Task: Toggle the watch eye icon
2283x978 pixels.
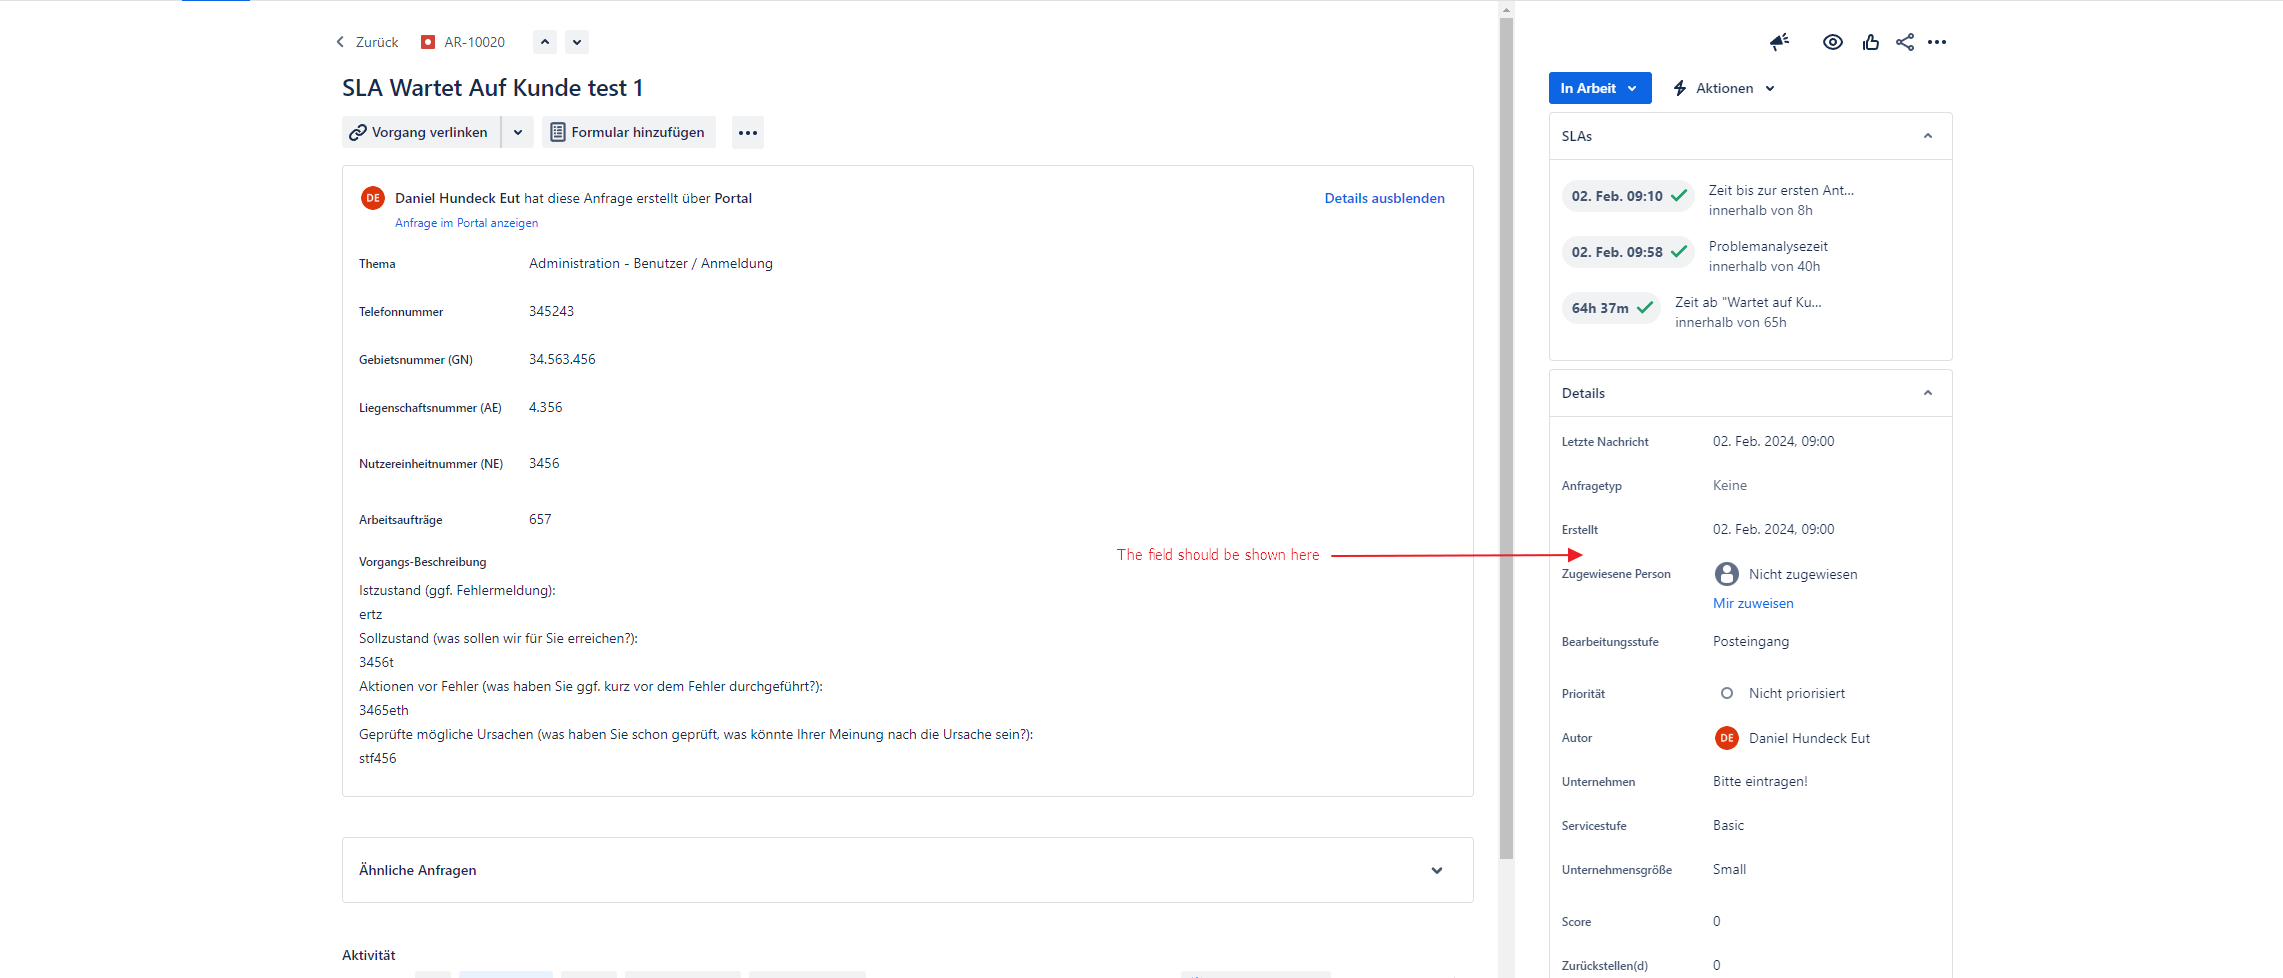Action: click(1833, 42)
